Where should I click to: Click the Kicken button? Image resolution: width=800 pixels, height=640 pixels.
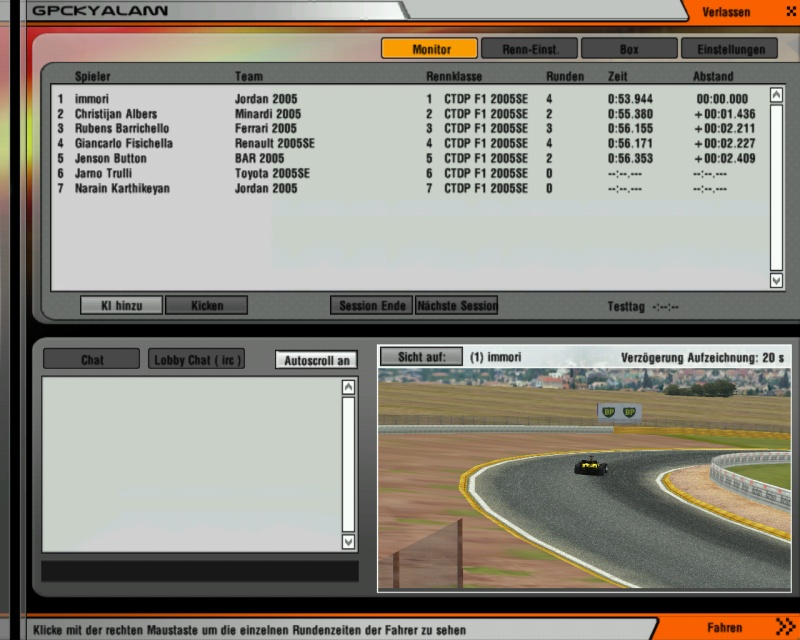[206, 306]
